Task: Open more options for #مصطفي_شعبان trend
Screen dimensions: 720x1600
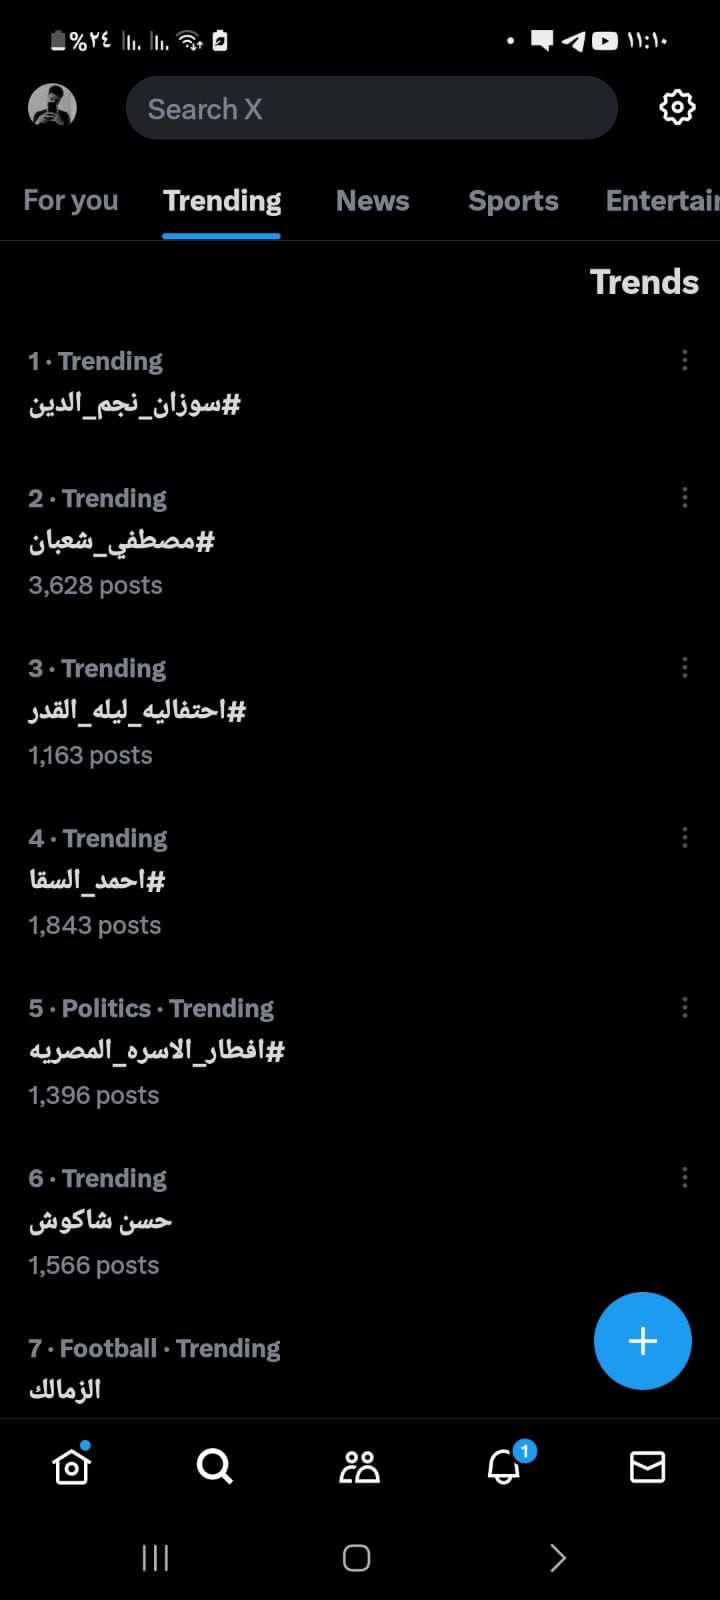Action: (685, 497)
